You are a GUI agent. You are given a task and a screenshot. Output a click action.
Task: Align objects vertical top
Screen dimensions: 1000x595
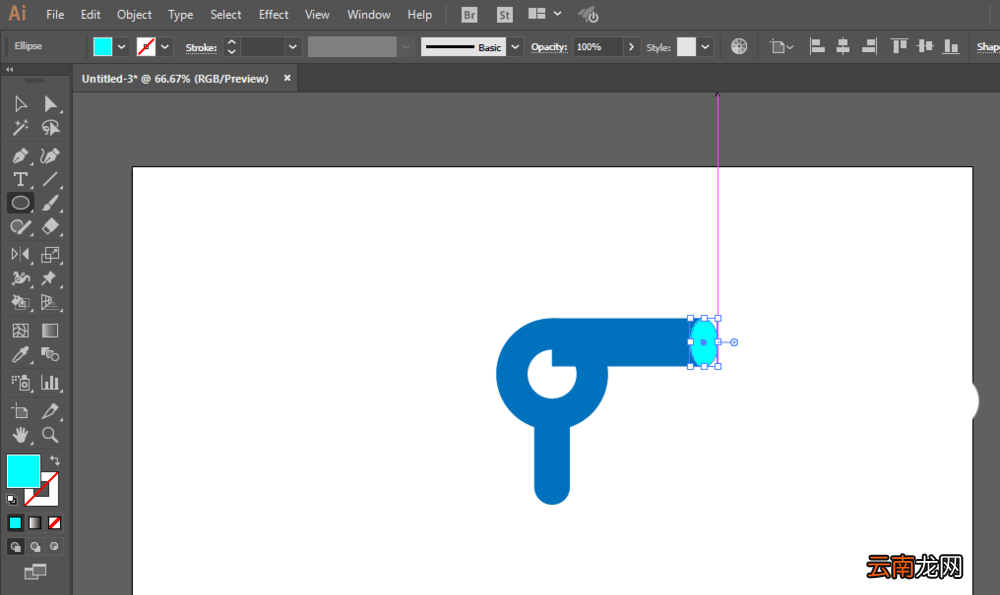[899, 46]
